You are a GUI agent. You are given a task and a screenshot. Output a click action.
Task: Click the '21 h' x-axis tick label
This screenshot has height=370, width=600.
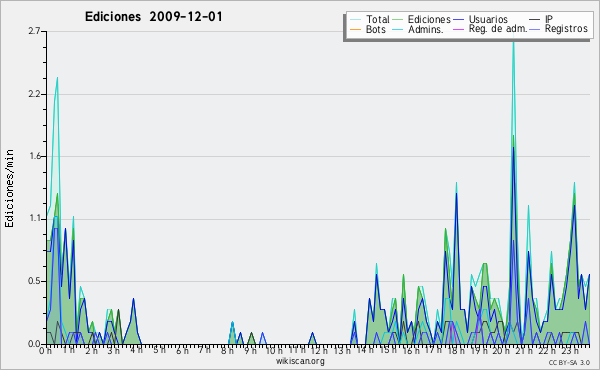pos(523,350)
